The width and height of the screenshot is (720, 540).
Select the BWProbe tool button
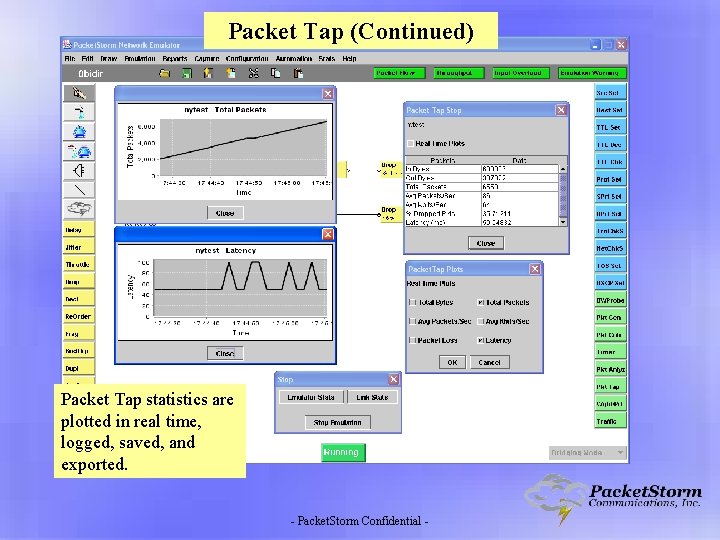coord(610,300)
